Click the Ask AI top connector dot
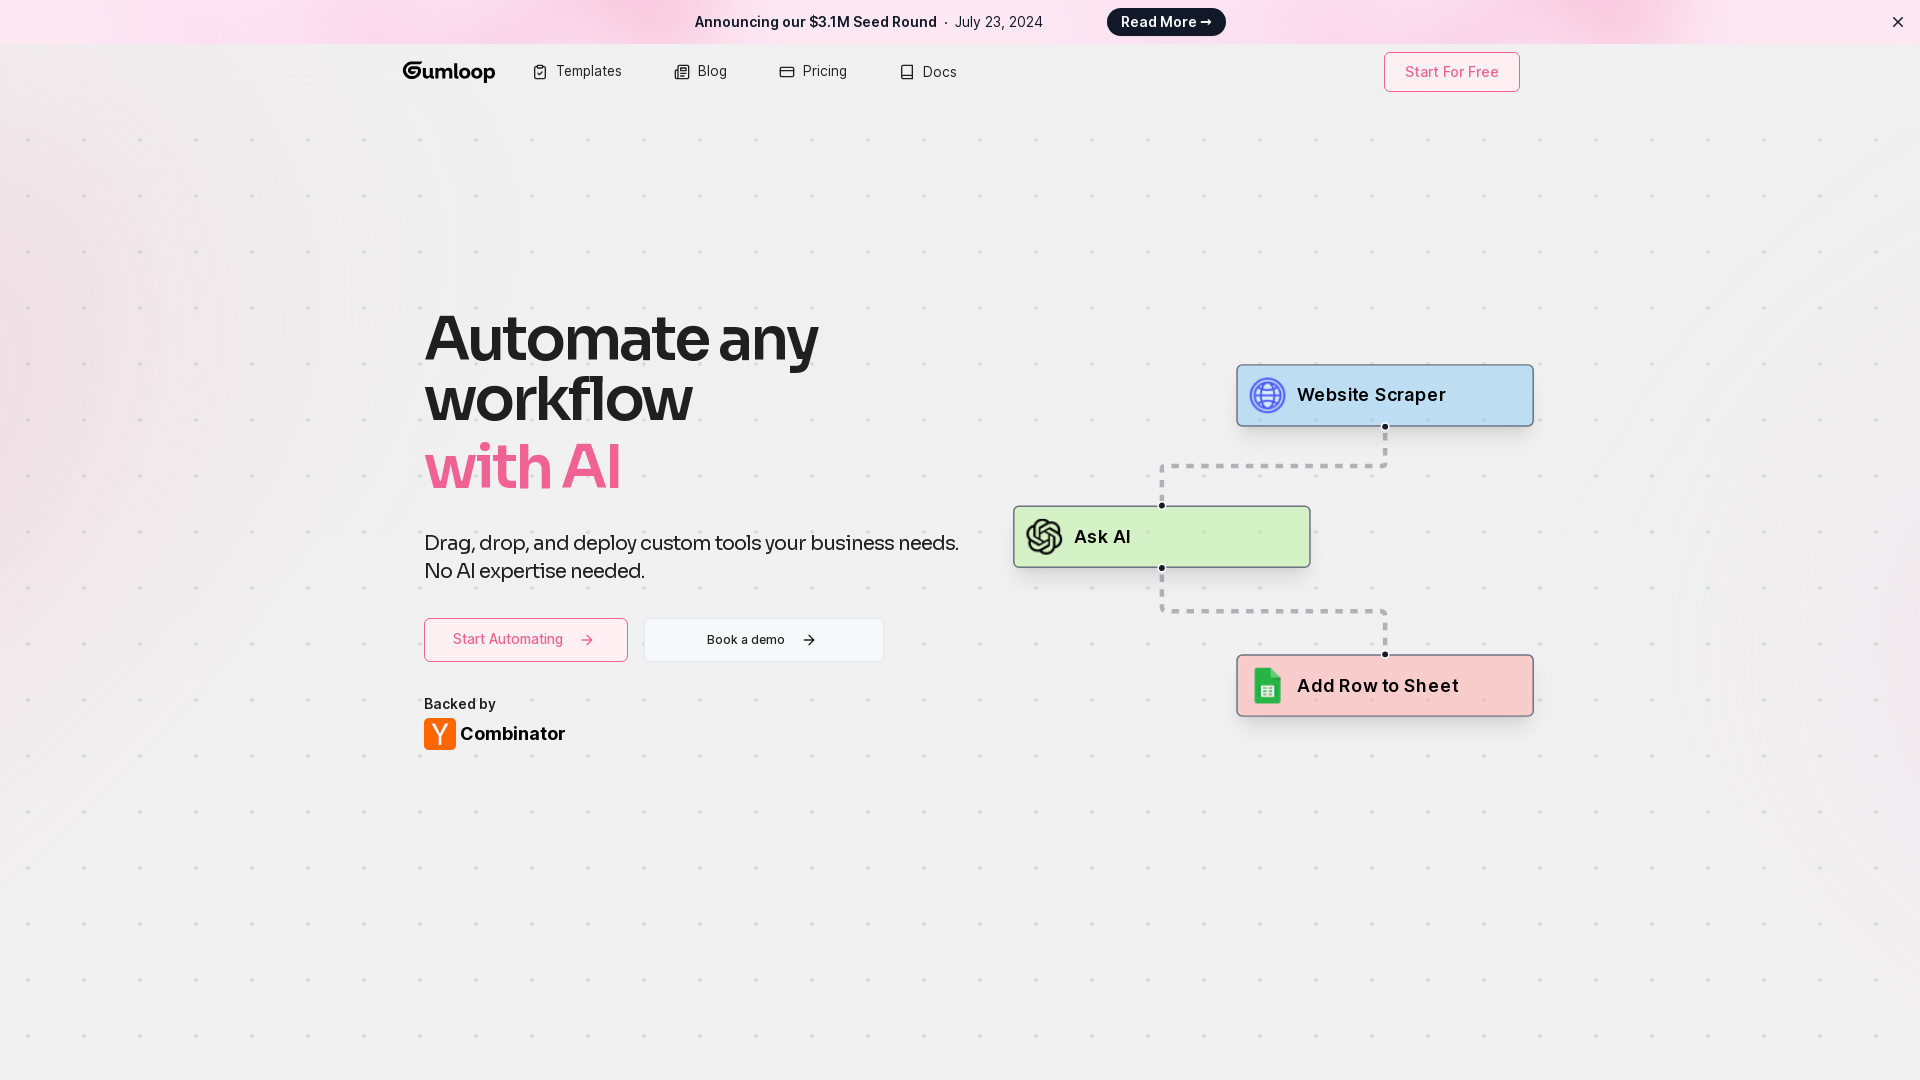Screen dimensions: 1920x1080 point(1162,506)
